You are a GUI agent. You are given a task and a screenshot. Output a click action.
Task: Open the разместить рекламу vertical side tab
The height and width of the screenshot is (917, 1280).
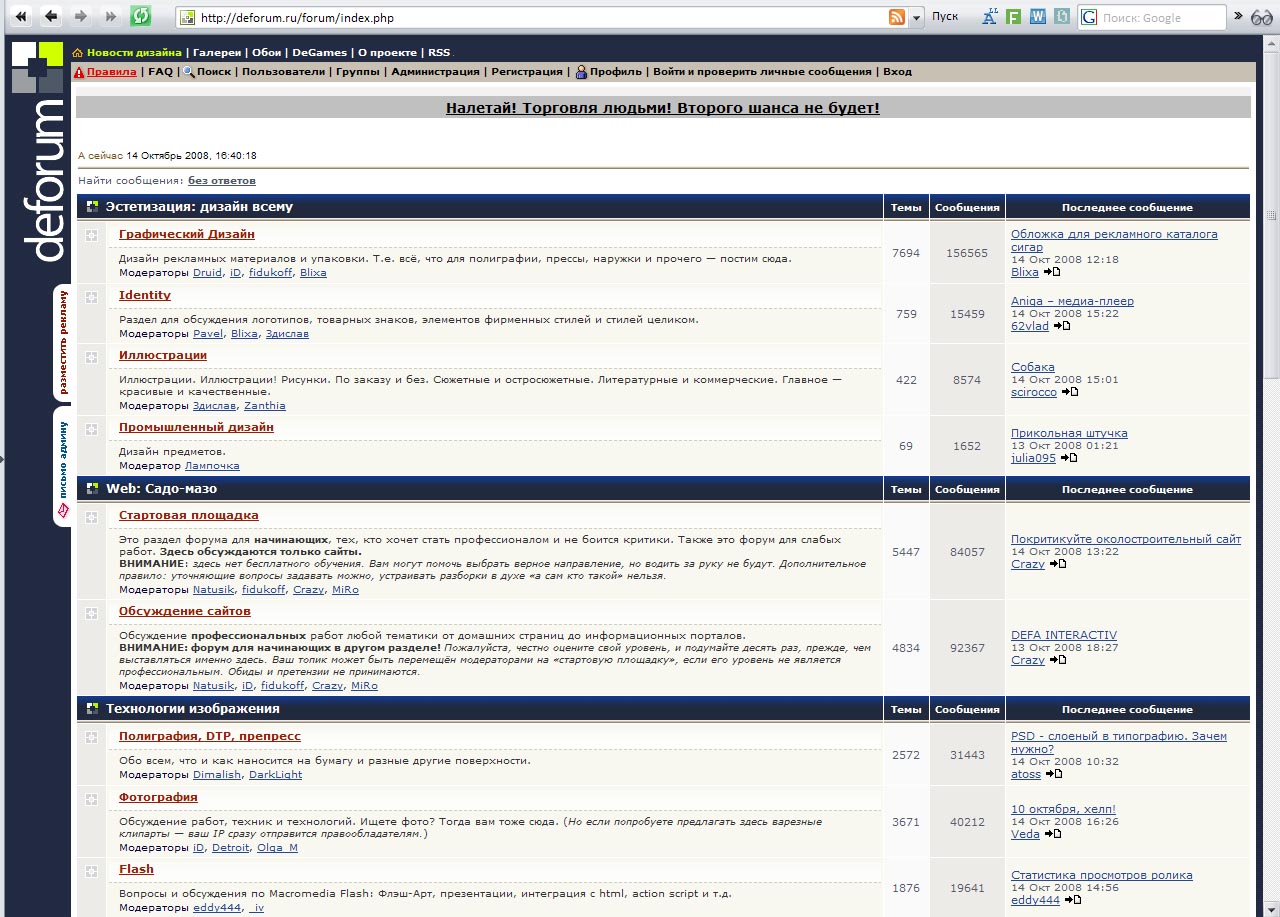(62, 342)
